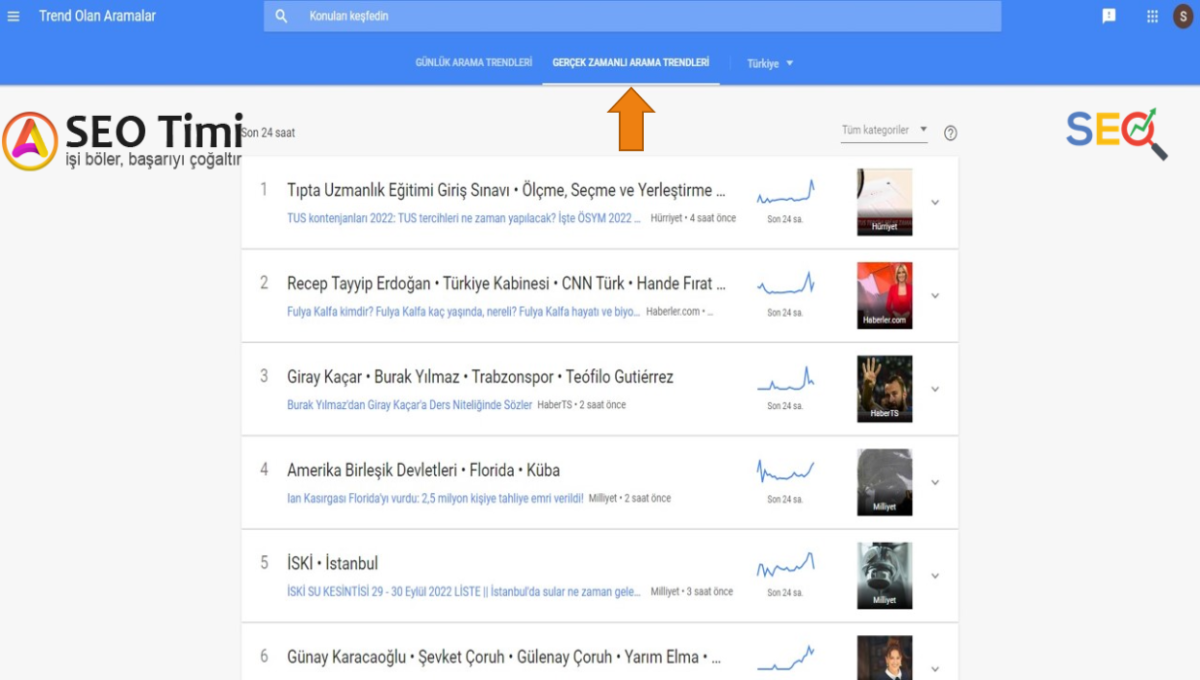Image resolution: width=1200 pixels, height=680 pixels.
Task: Focus the Konuları keşfedin search field
Action: (x=632, y=16)
